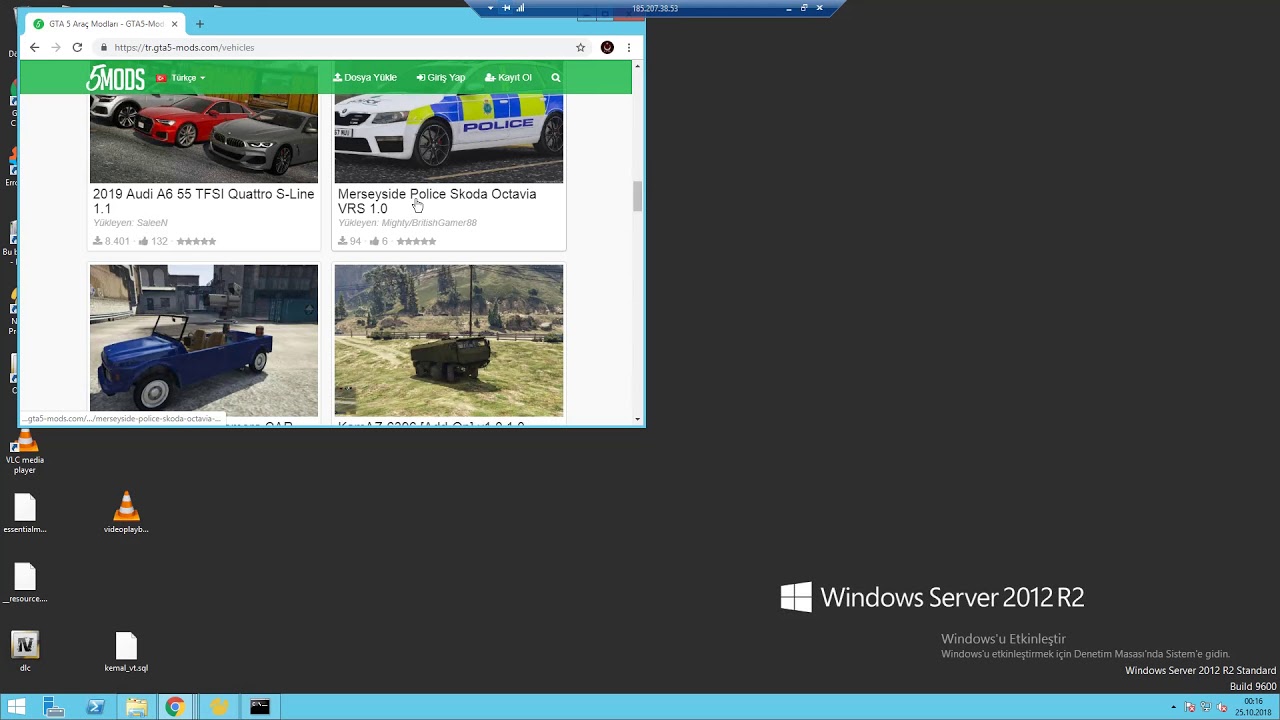Select the videoplayb... VLC file icon
Screen dimensions: 1280x720
[x=126, y=513]
